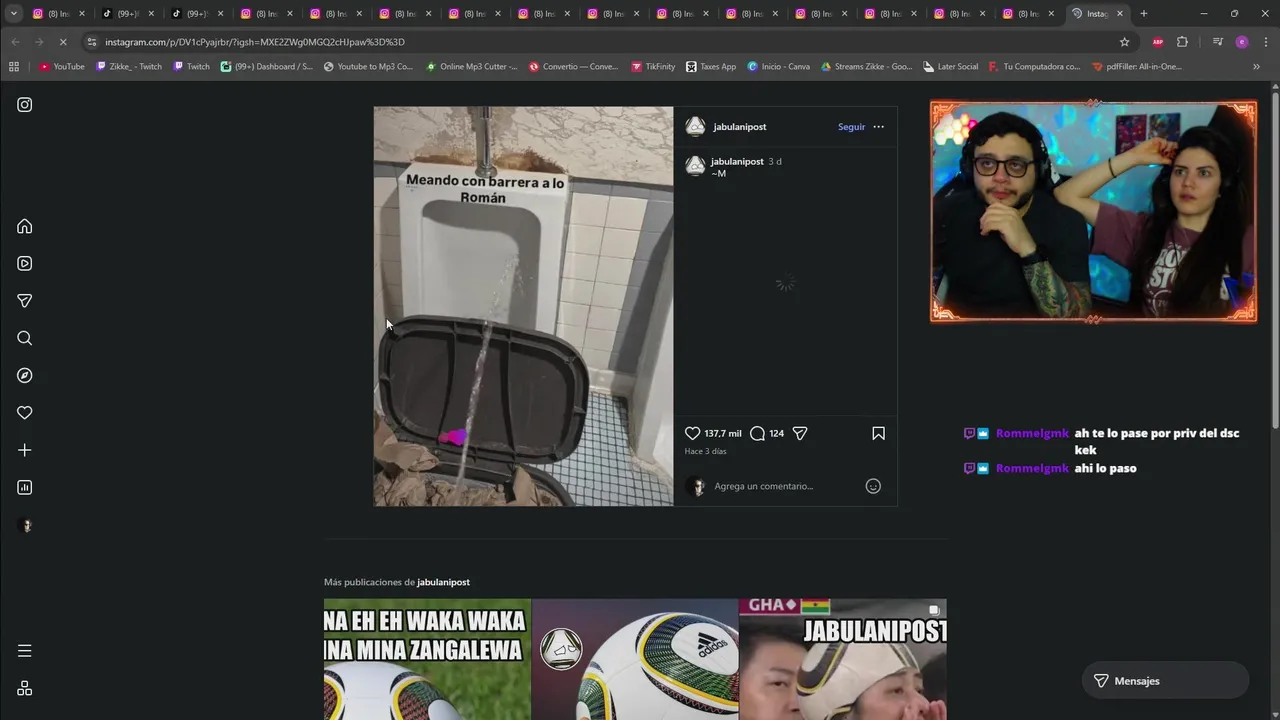
Task: Open the media controls icon in toolbar
Action: [x=1217, y=42]
